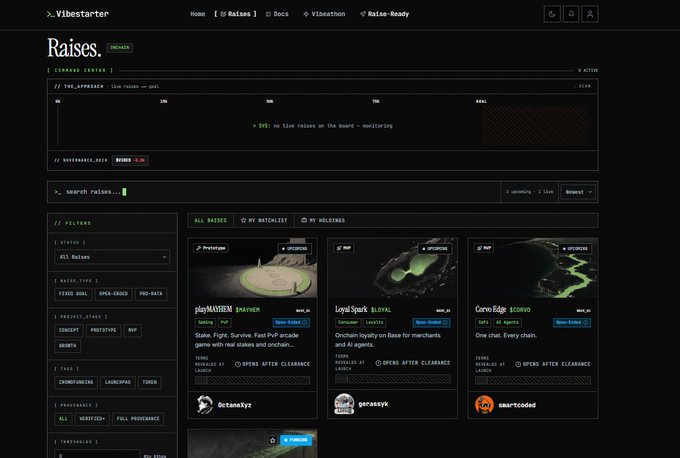Screen dimensions: 680x458
Task: Open the Corvo Edge project title
Action: [490, 309]
